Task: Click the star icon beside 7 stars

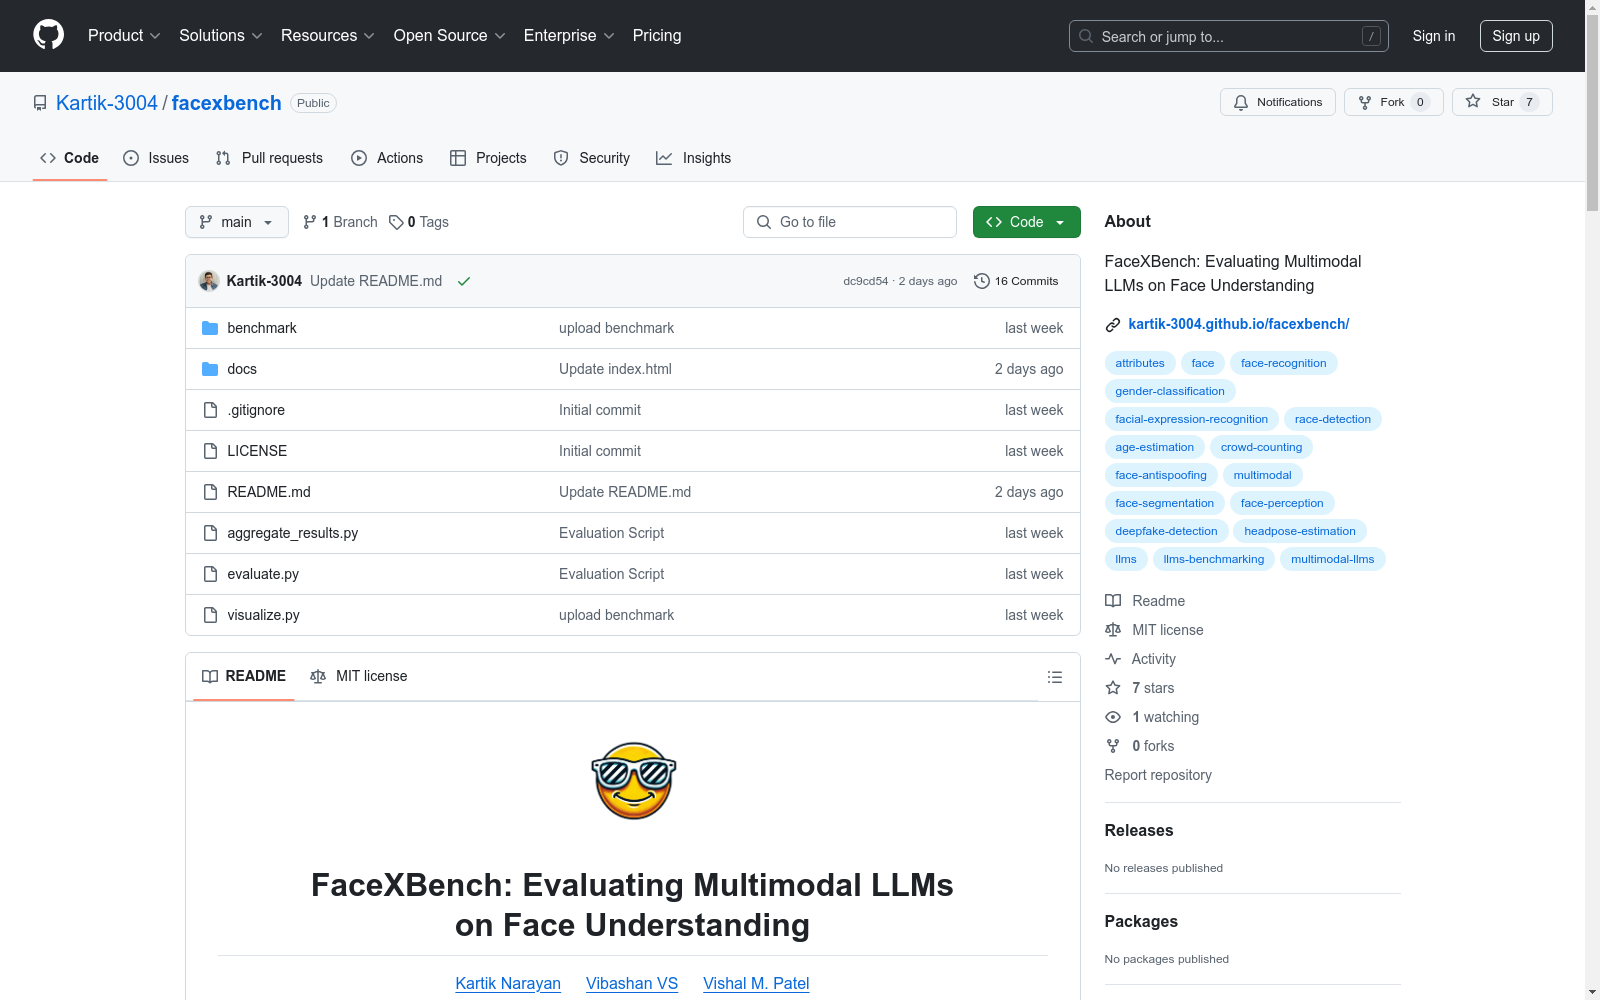Action: click(x=1113, y=688)
